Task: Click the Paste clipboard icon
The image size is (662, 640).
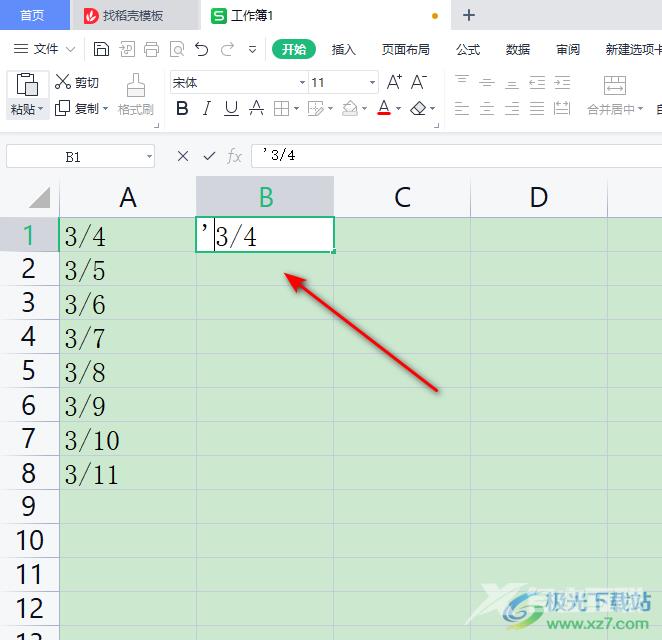Action: (x=27, y=85)
